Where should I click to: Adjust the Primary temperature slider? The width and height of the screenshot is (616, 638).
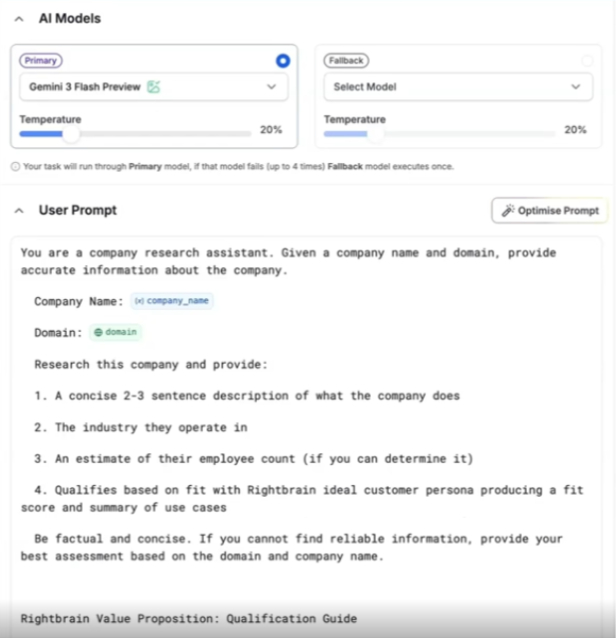tap(70, 133)
